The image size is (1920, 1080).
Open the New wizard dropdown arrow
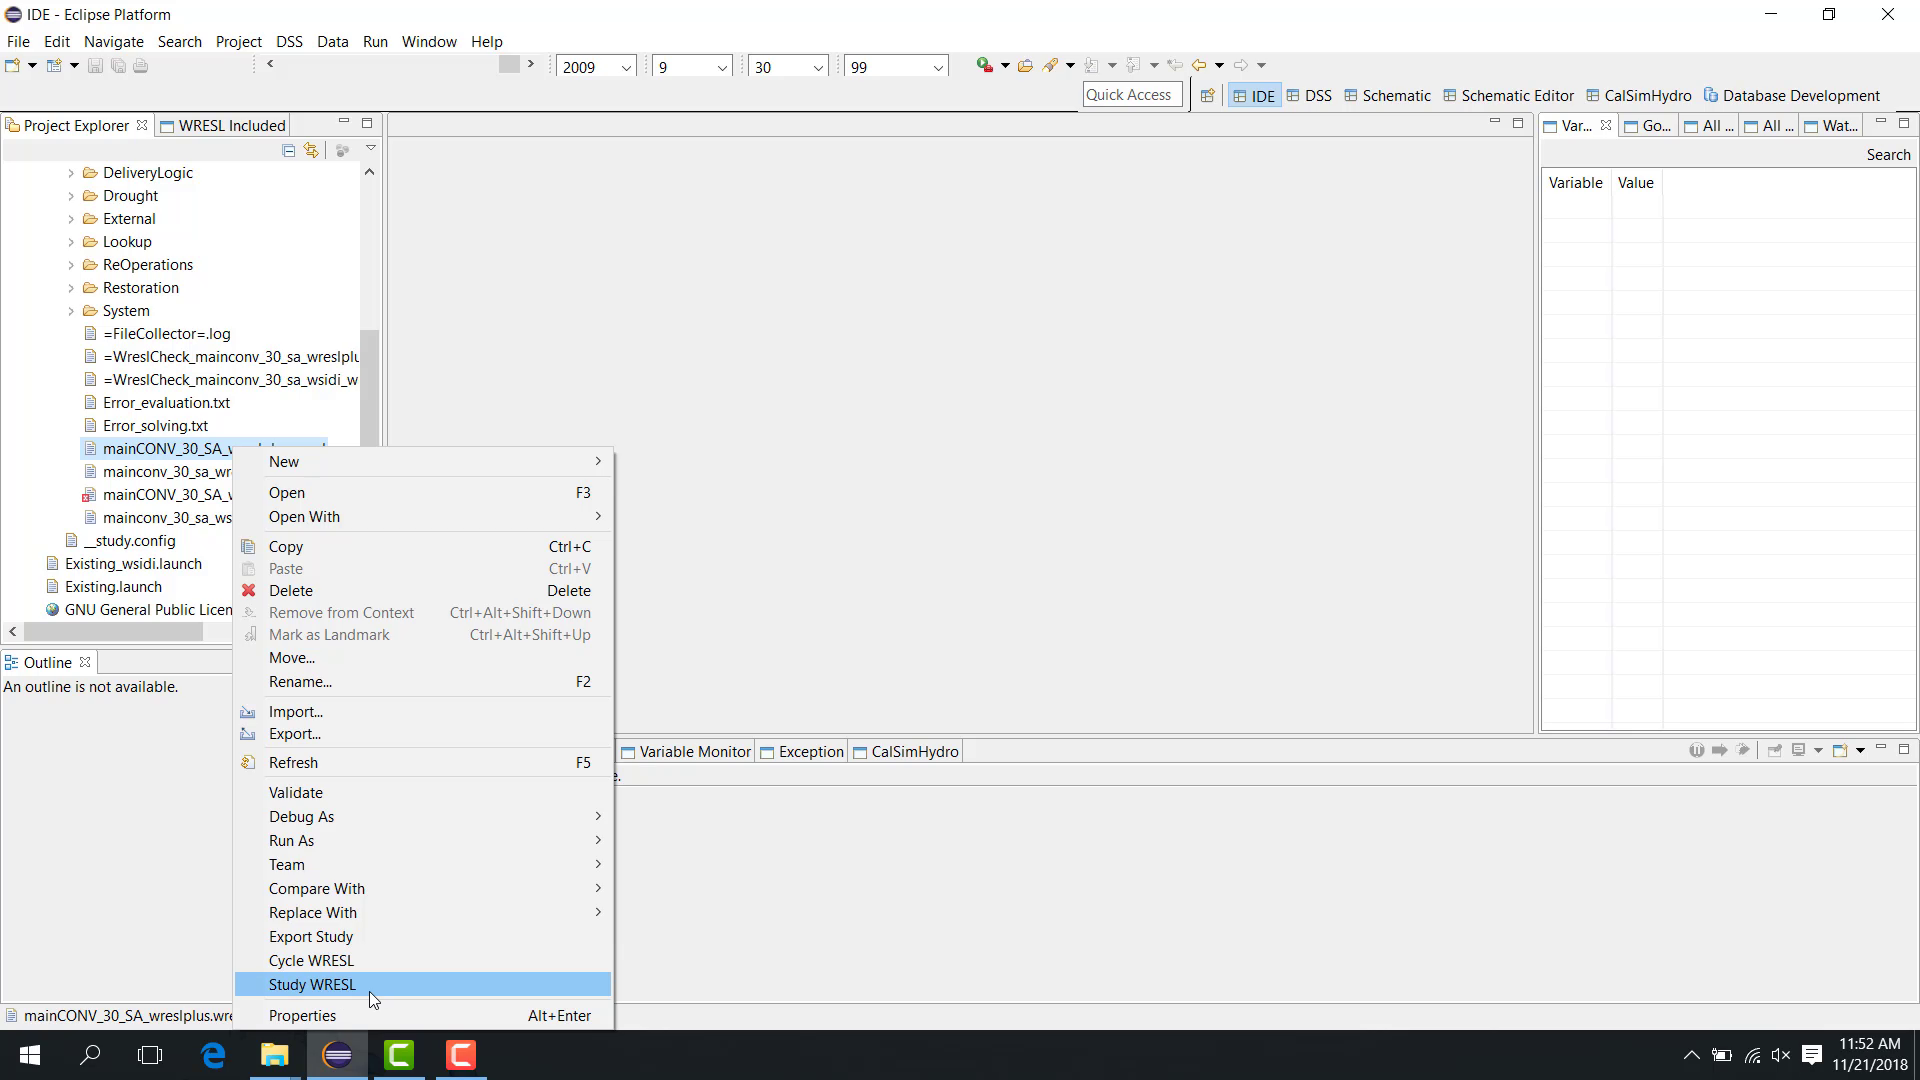[33, 66]
